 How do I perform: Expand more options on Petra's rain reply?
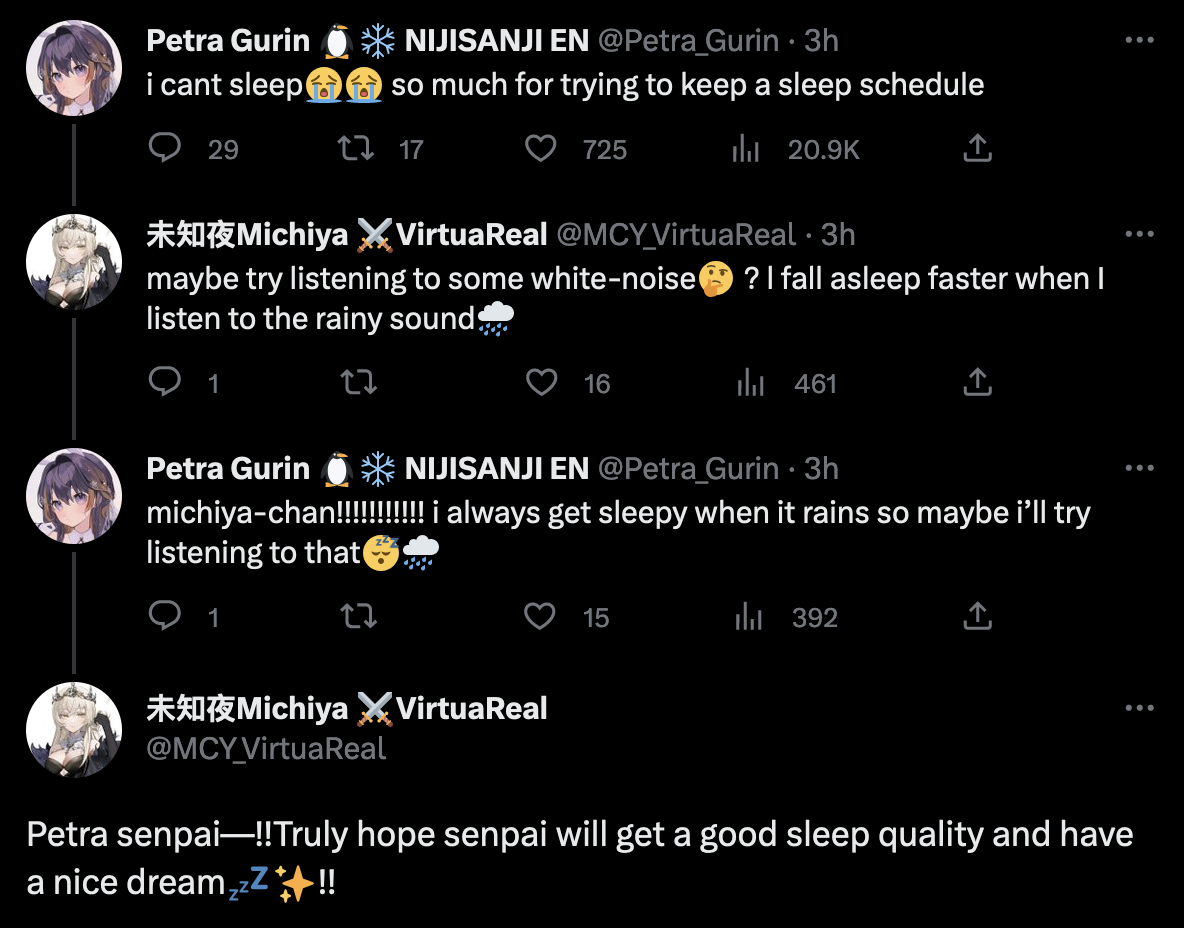pos(1140,468)
